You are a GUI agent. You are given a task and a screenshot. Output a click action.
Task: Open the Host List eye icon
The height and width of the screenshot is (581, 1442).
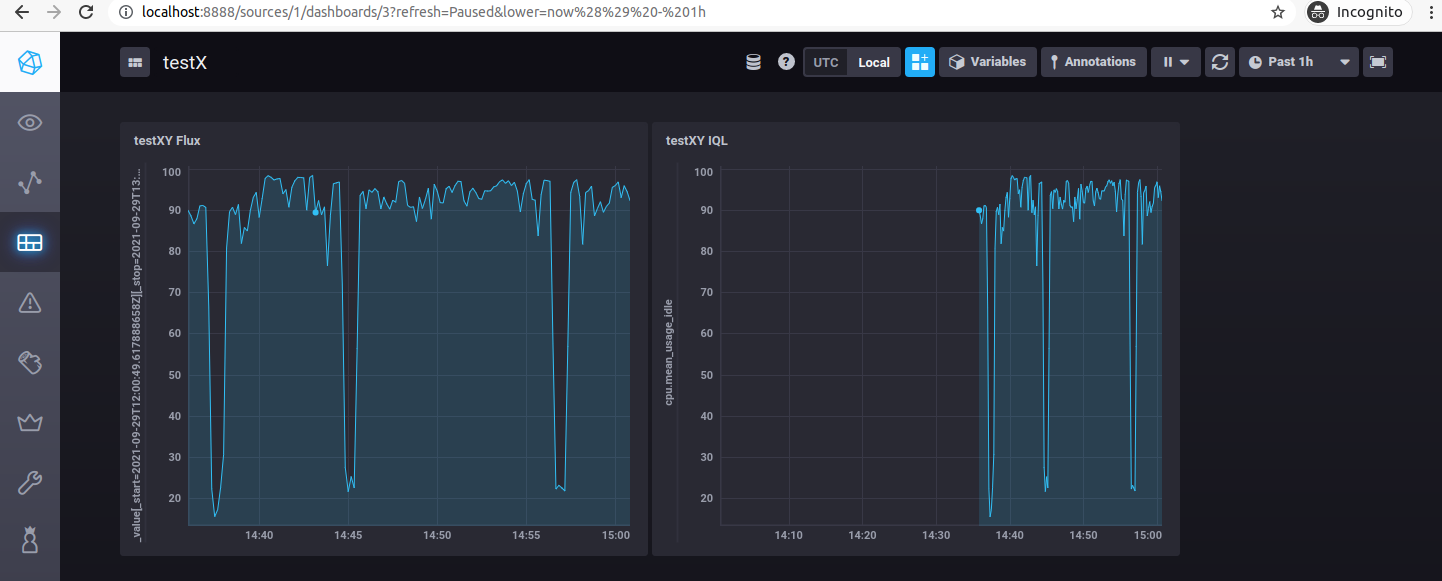[29, 122]
